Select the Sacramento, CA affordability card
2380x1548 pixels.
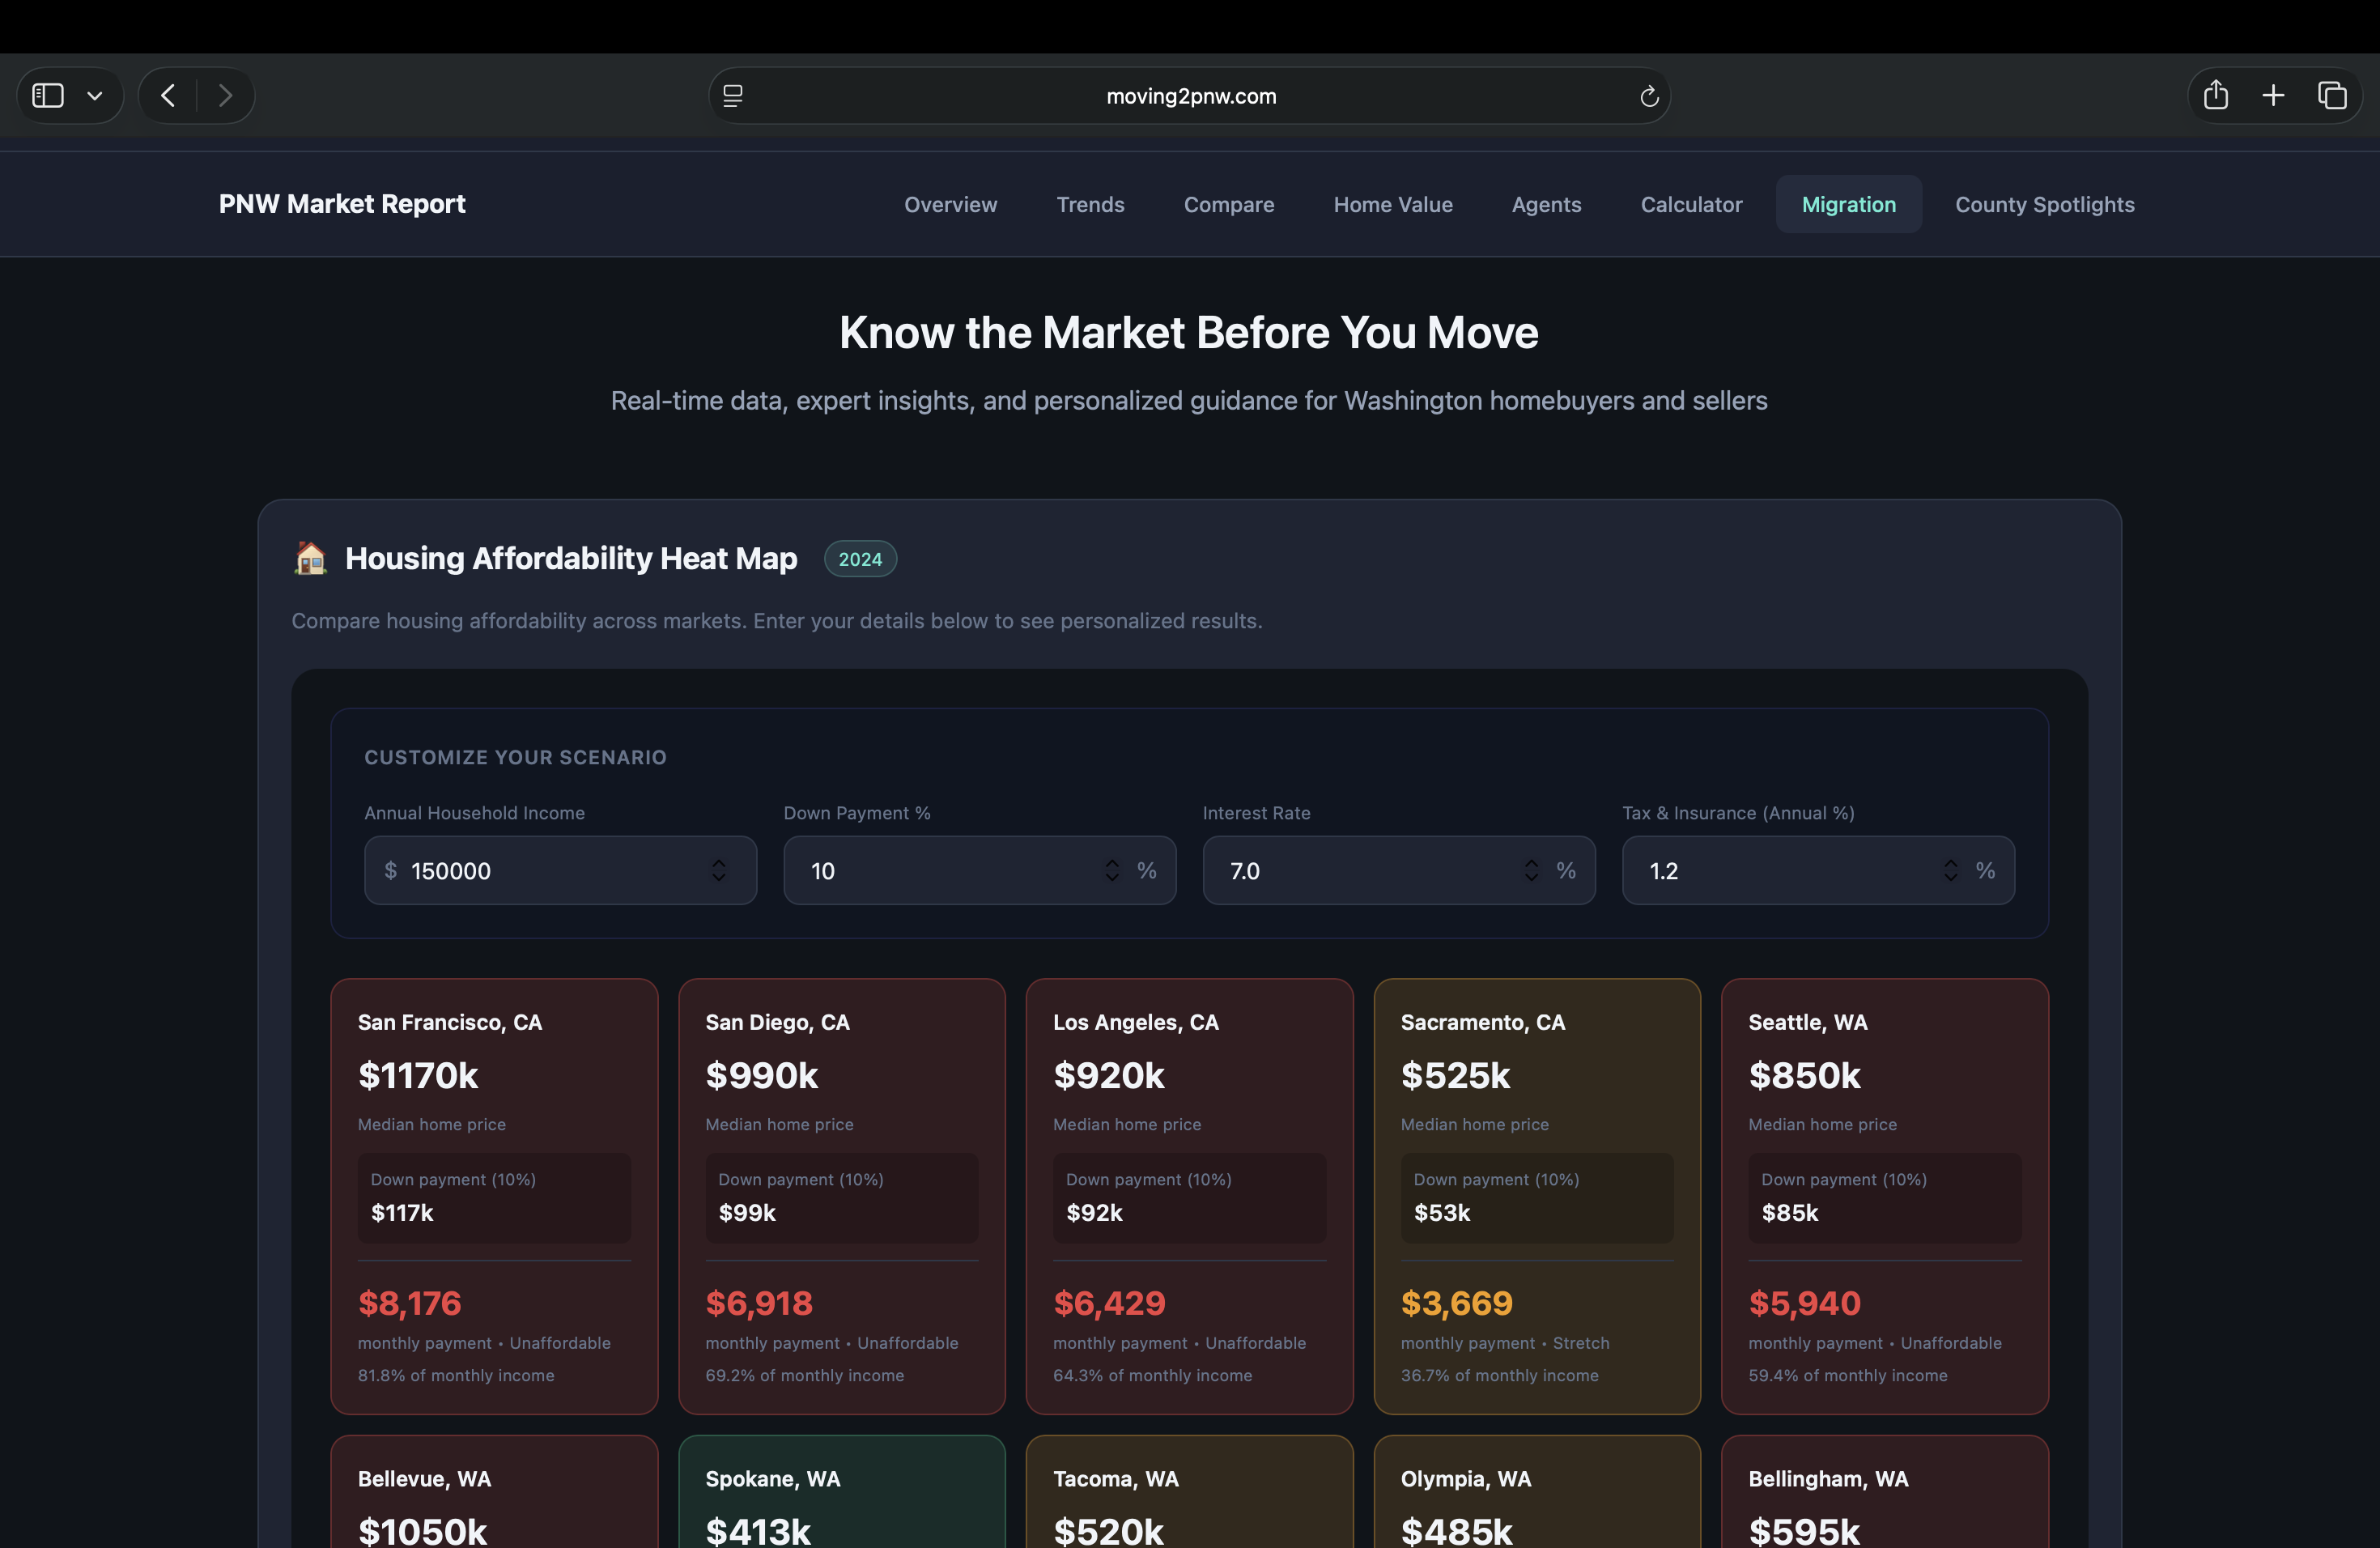(x=1536, y=1195)
